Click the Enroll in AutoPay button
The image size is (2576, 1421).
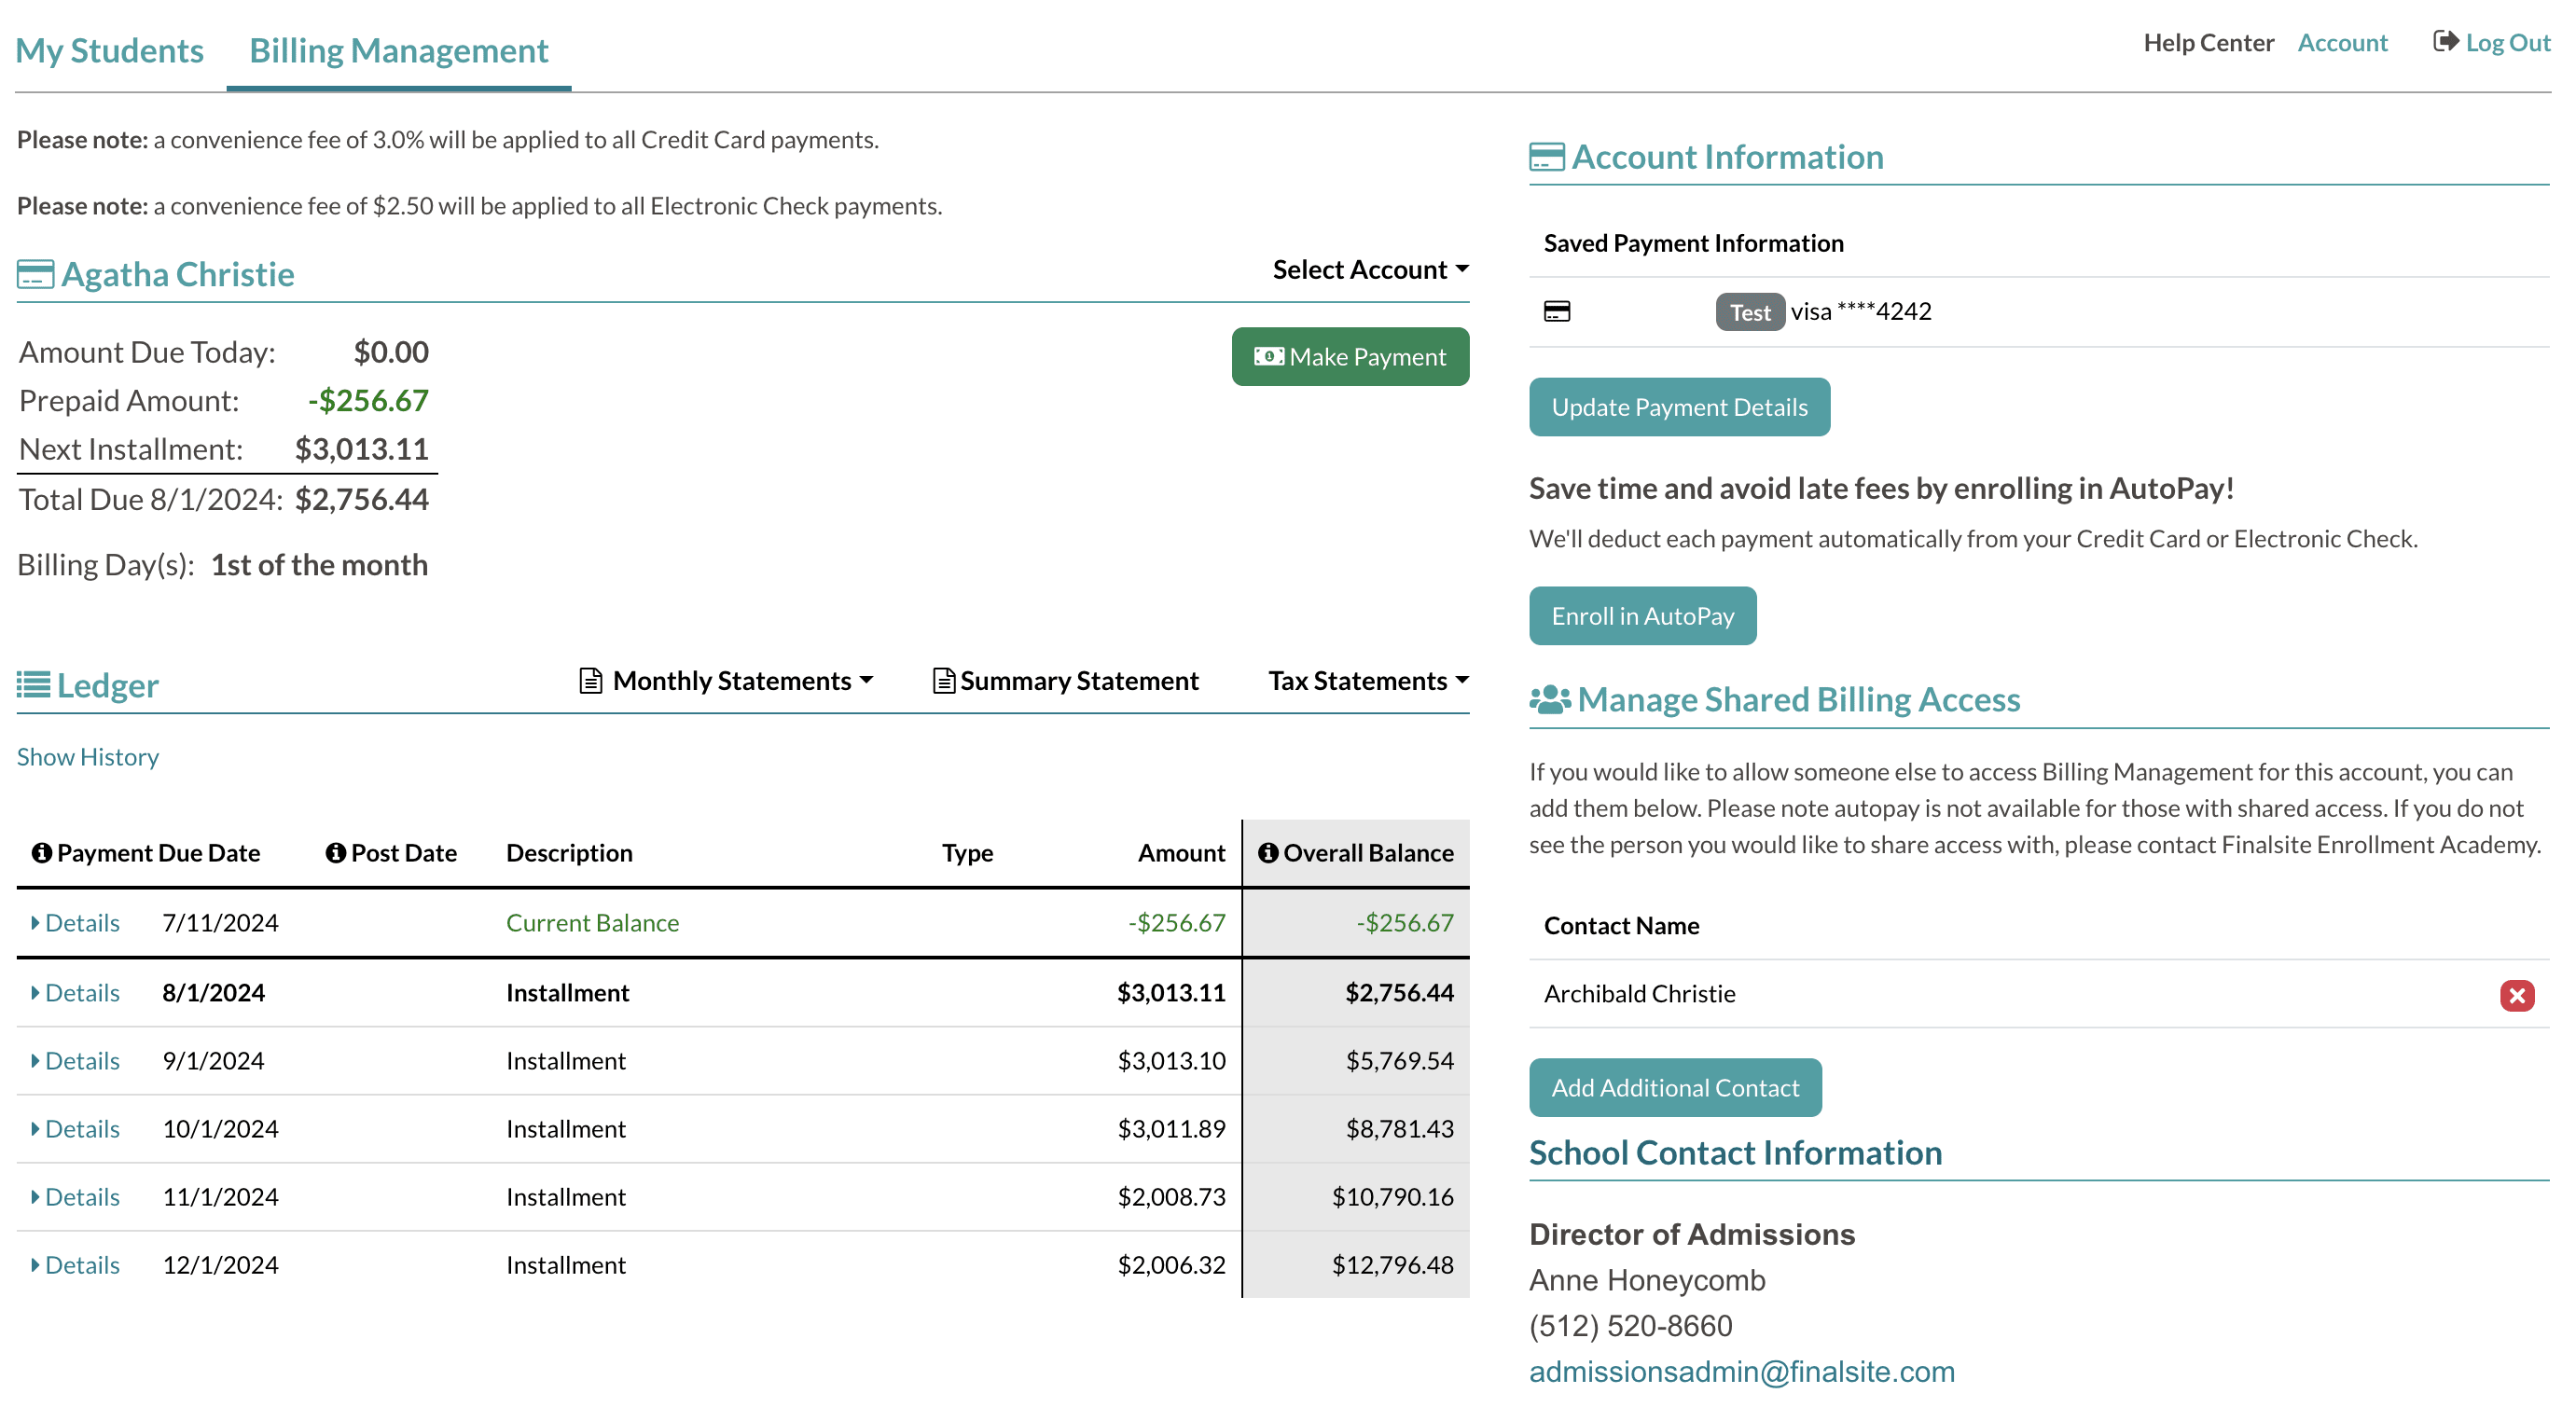pyautogui.click(x=1641, y=614)
